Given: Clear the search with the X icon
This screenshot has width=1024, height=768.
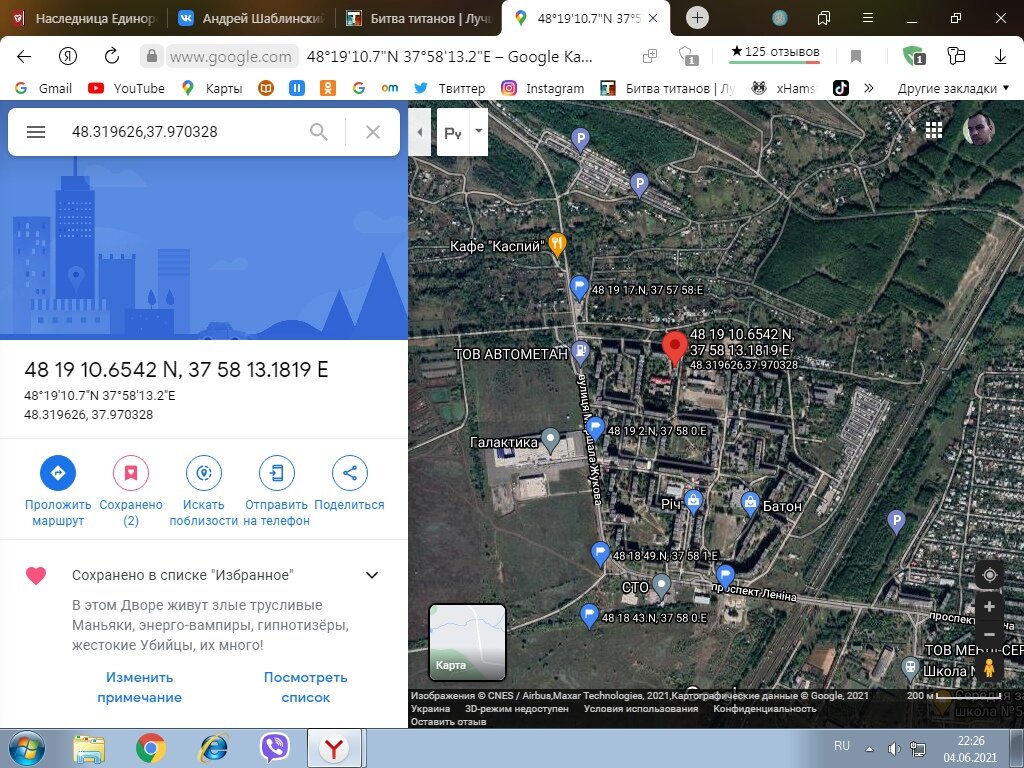Looking at the screenshot, I should click(373, 132).
